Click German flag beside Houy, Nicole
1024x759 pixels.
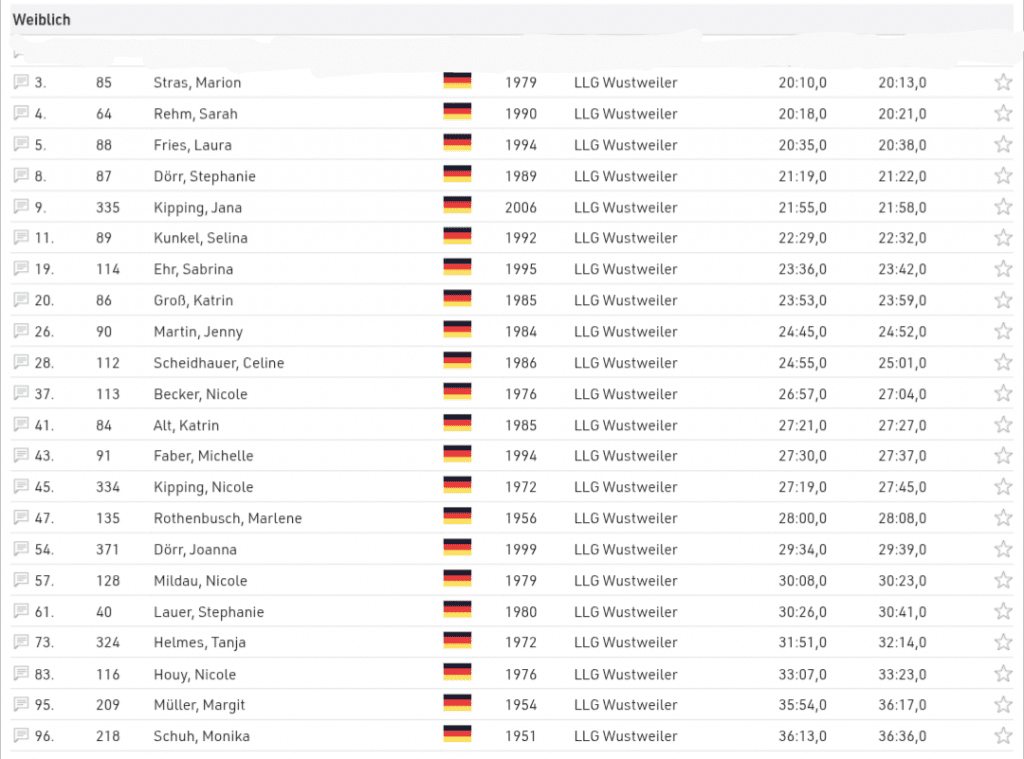pos(457,674)
